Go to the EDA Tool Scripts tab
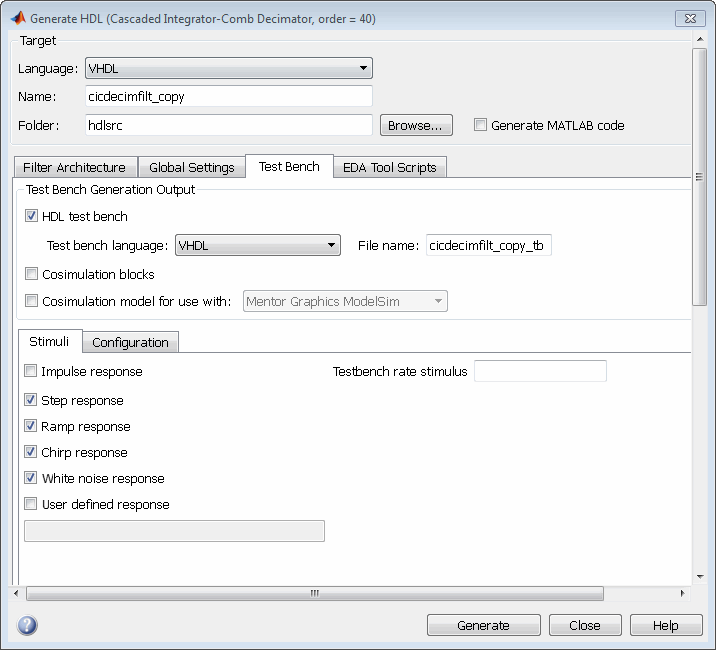 (390, 167)
